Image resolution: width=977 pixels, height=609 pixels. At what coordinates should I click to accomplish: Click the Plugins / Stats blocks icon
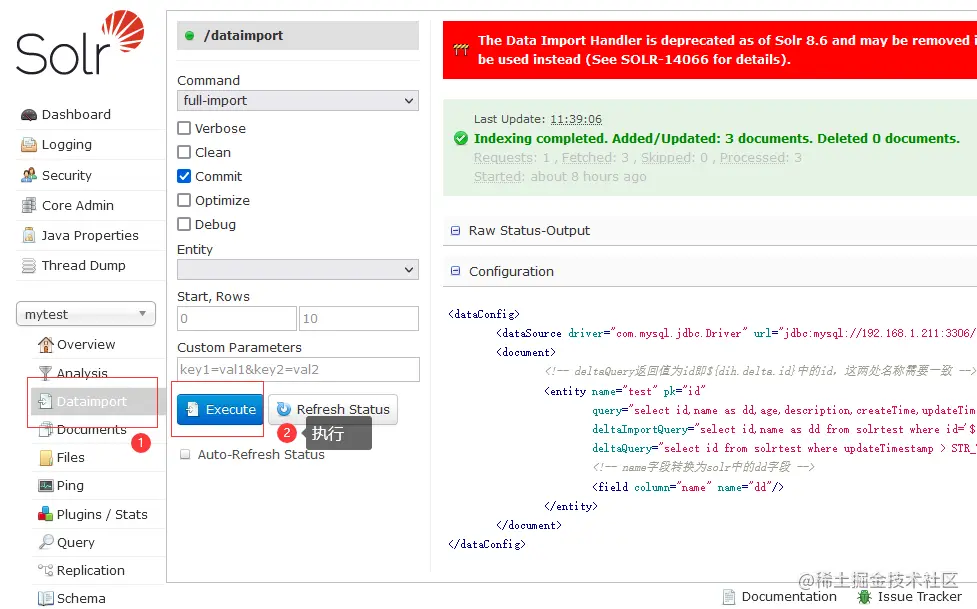(45, 514)
